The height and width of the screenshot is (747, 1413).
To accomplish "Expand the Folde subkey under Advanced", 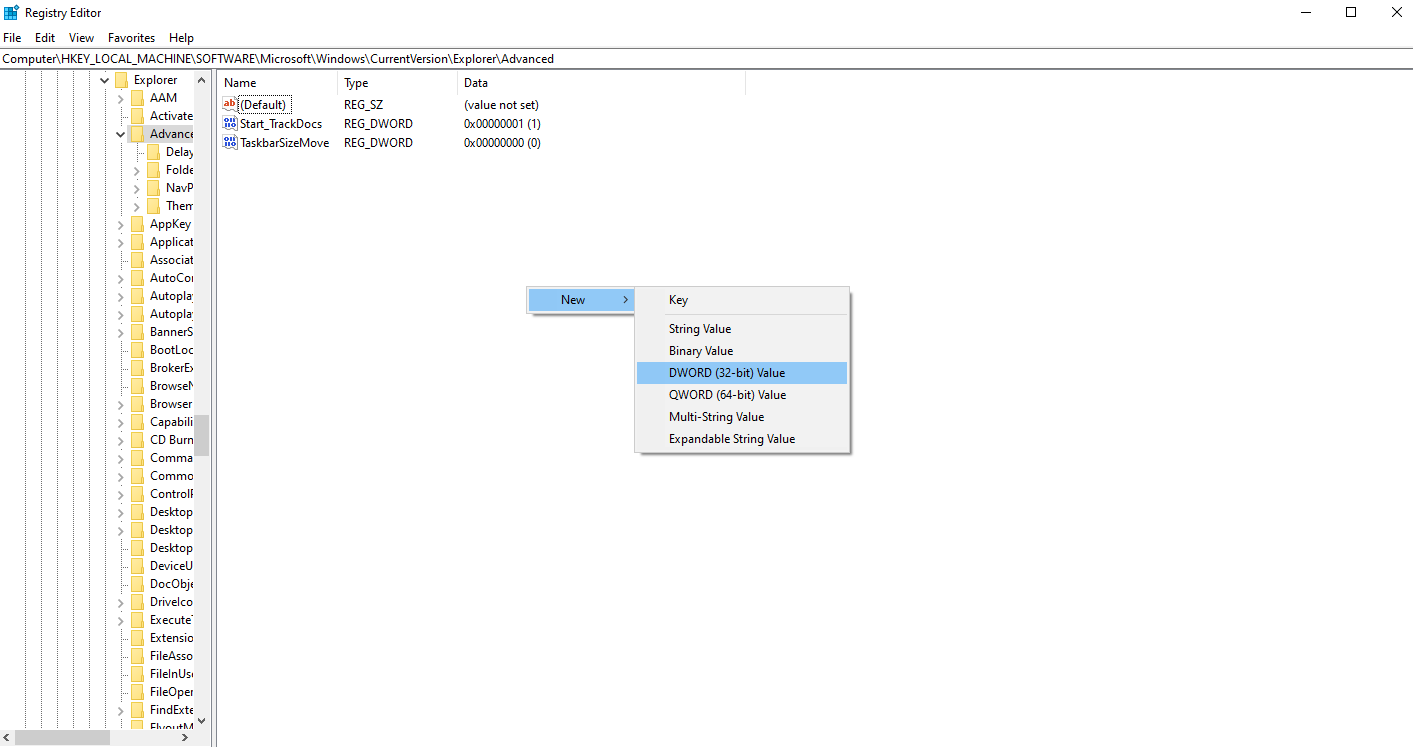I will tap(137, 170).
